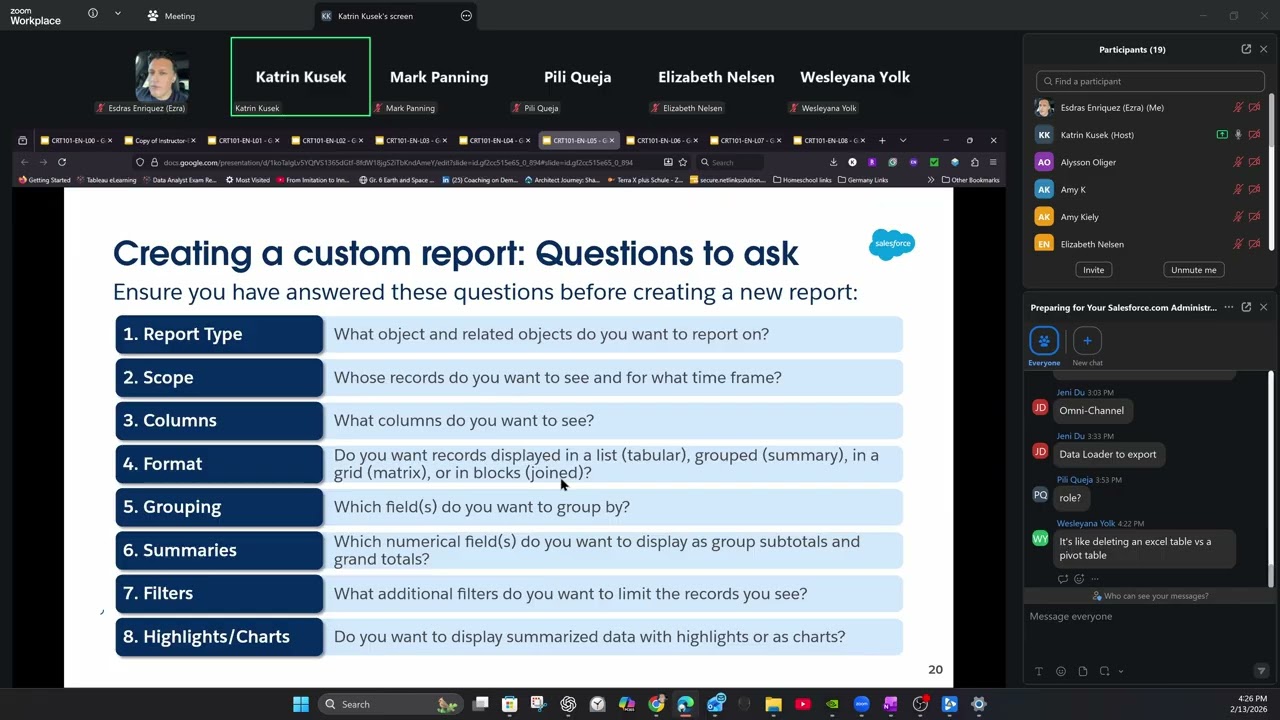Open the emoji picker in chat composer

point(1061,671)
